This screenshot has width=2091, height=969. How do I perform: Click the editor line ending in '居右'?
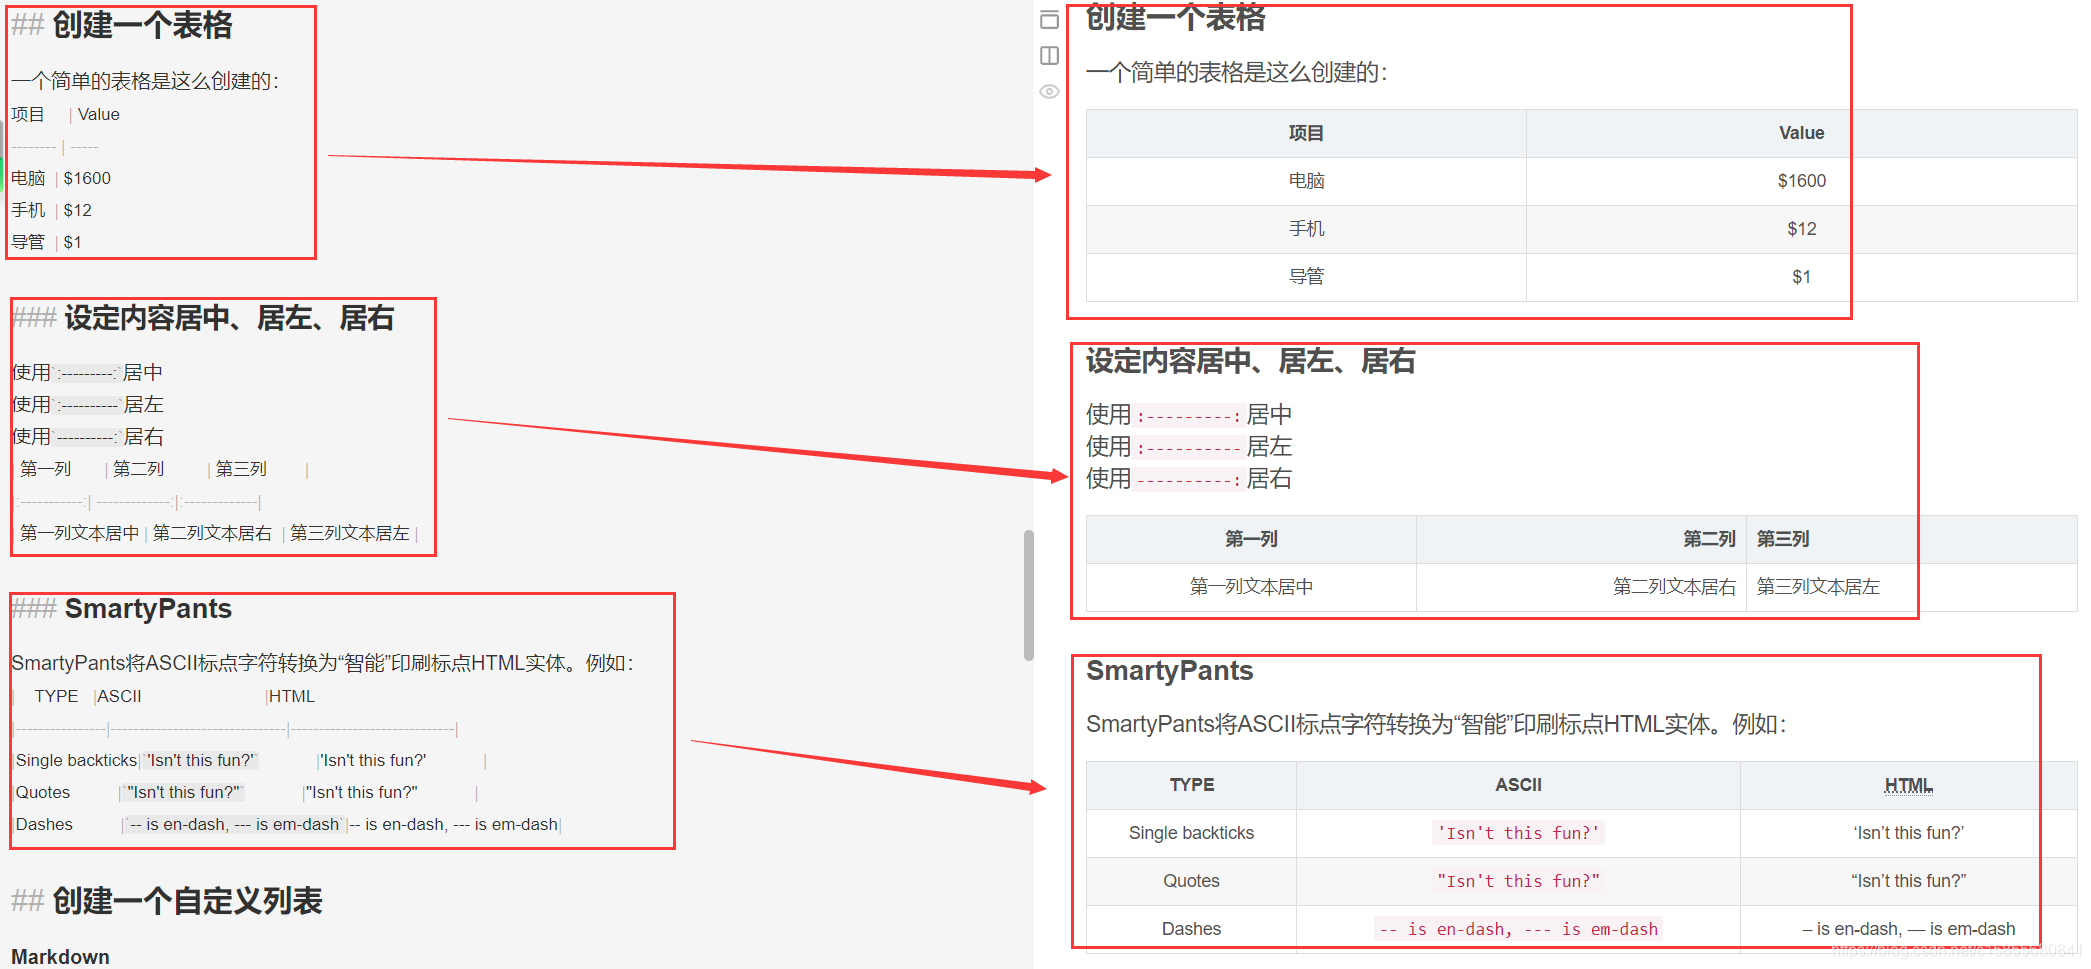[x=87, y=437]
